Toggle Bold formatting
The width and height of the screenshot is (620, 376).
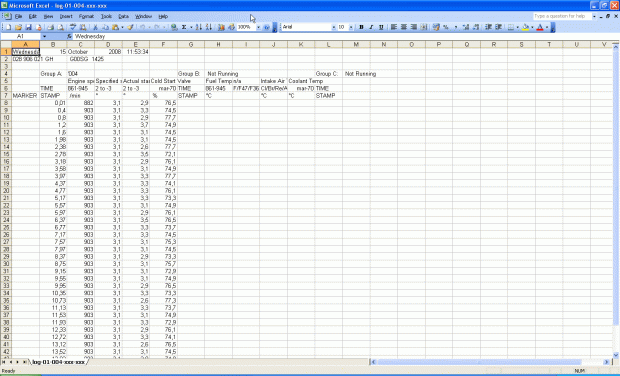[361, 27]
